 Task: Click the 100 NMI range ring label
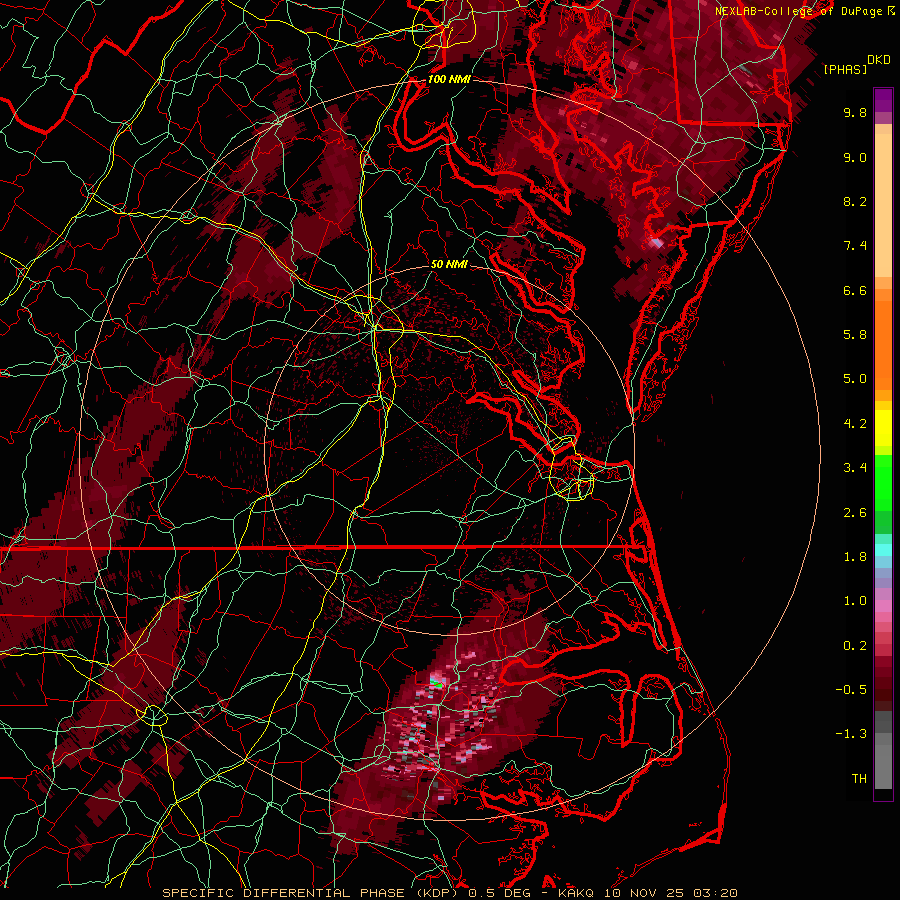(x=449, y=79)
